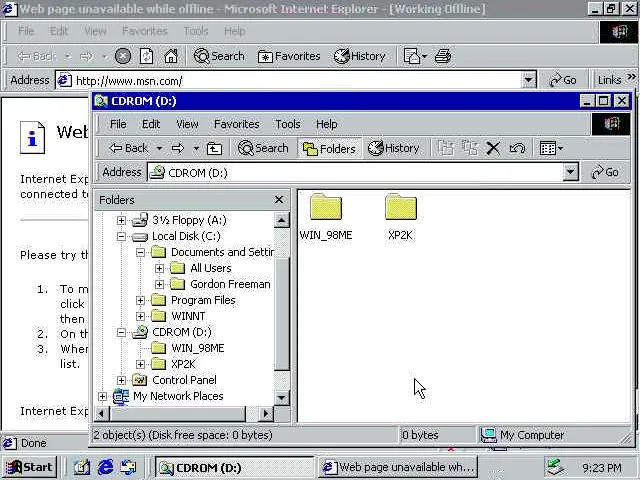Open Edit menu in CDROM window
This screenshot has width=640, height=480.
point(151,124)
